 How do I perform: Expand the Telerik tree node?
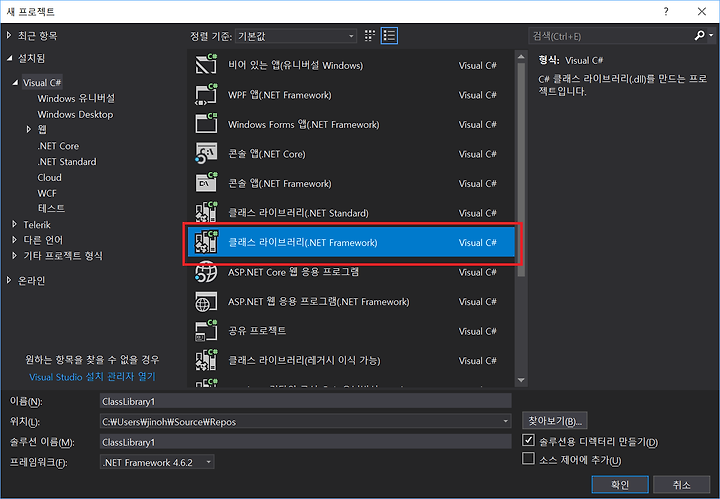click(14, 224)
